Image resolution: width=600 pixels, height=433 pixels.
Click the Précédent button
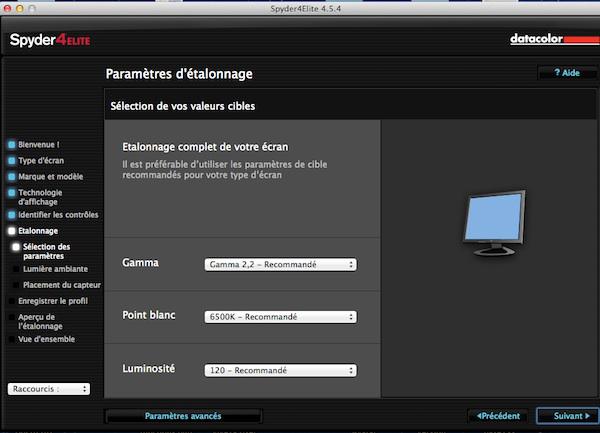point(497,415)
